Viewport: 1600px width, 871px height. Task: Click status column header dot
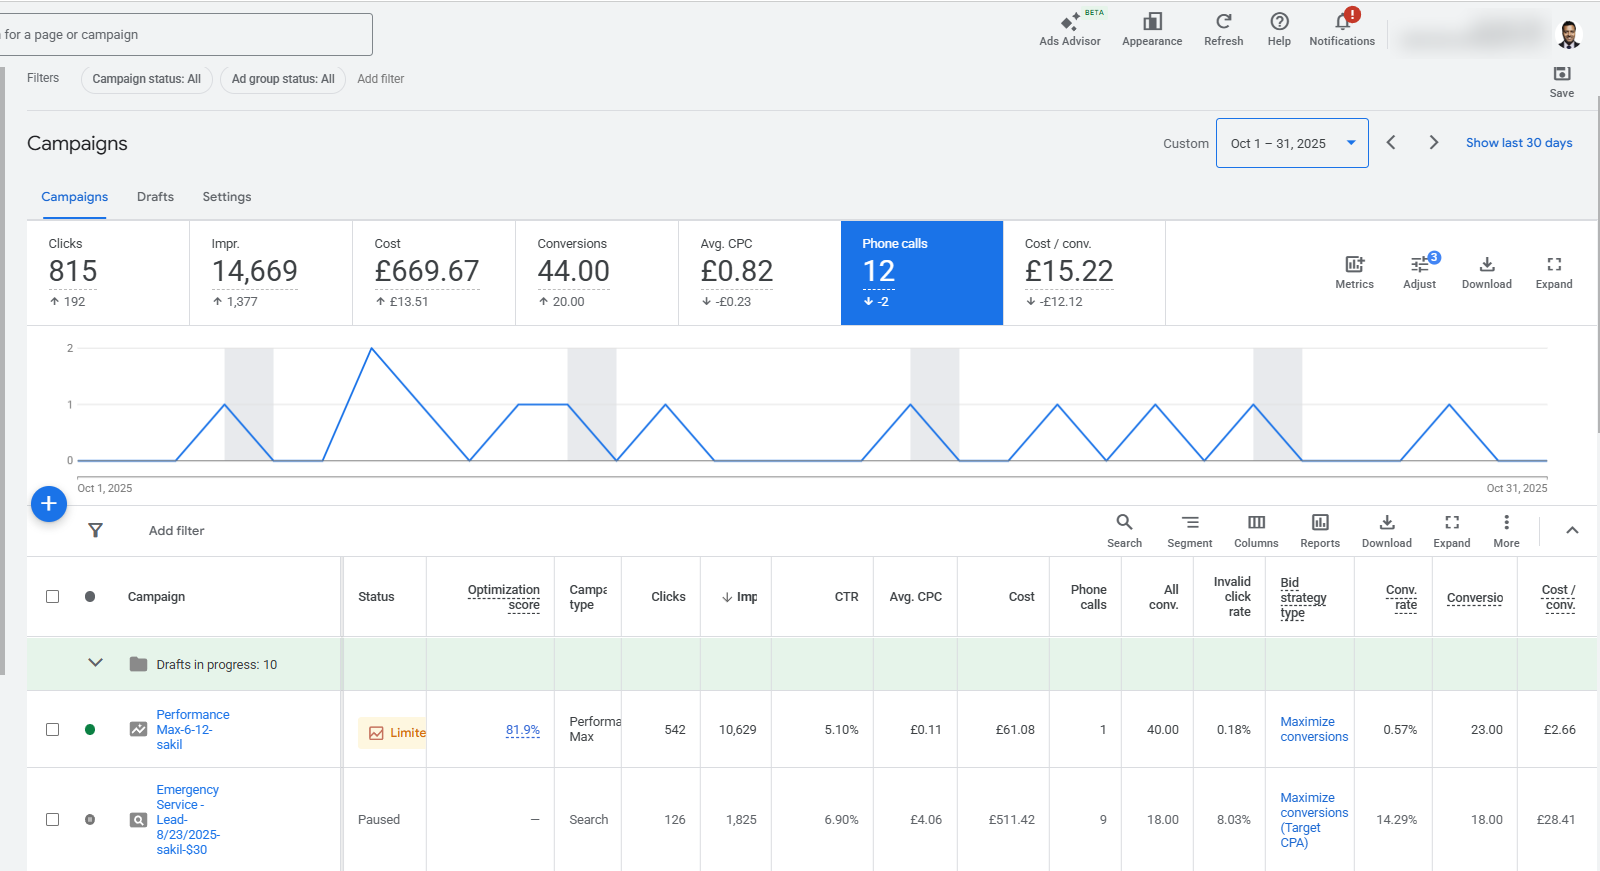[90, 596]
